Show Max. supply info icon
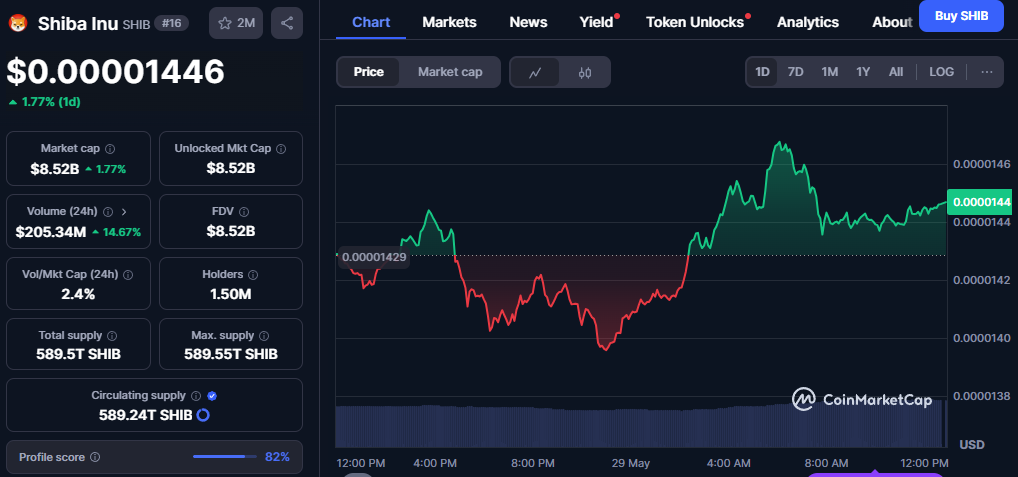This screenshot has width=1018, height=477. tap(264, 336)
